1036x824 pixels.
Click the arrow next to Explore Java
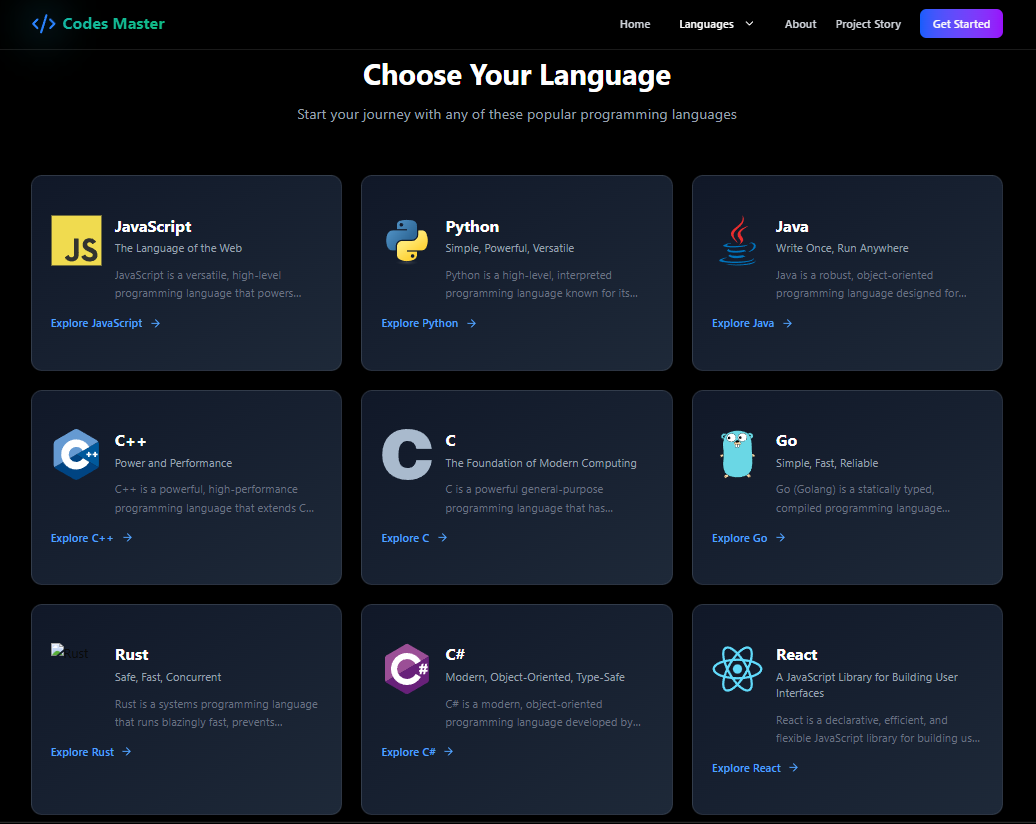(x=788, y=323)
